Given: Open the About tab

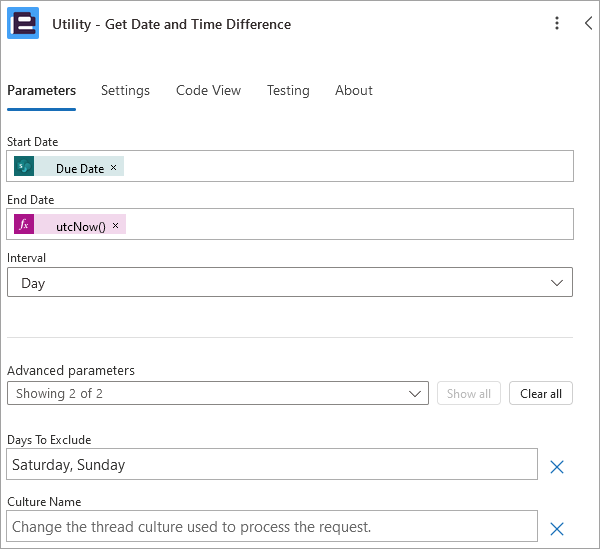Looking at the screenshot, I should point(354,91).
